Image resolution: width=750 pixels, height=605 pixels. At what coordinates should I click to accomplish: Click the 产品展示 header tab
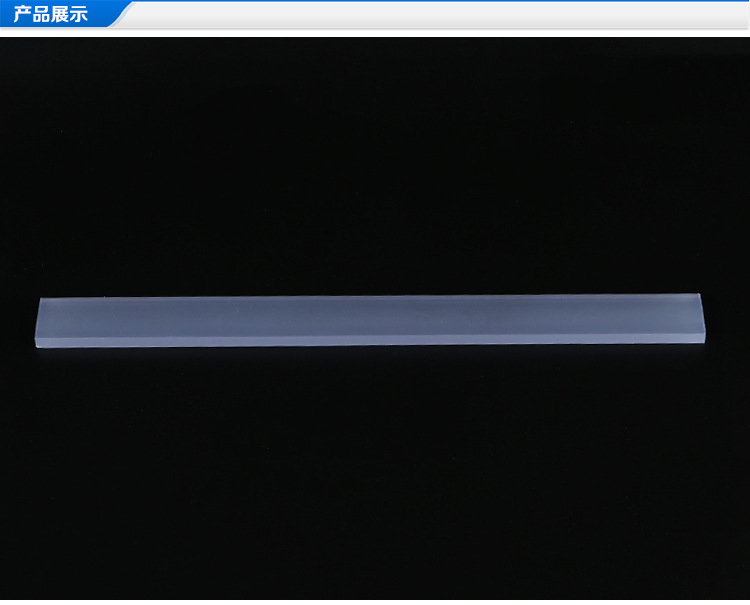pyautogui.click(x=50, y=15)
